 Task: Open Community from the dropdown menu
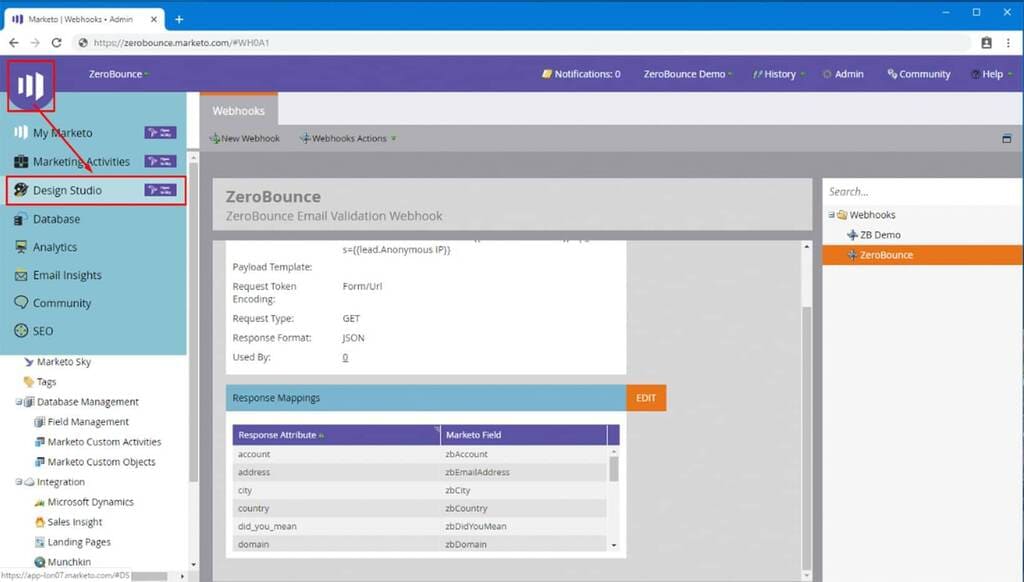pyautogui.click(x=62, y=303)
